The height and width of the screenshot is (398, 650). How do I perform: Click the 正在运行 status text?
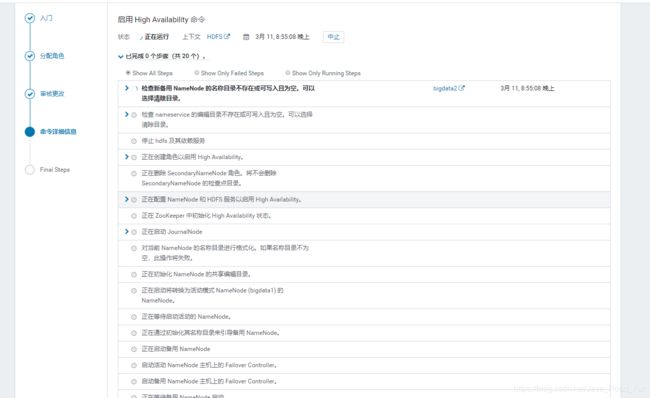[x=157, y=37]
